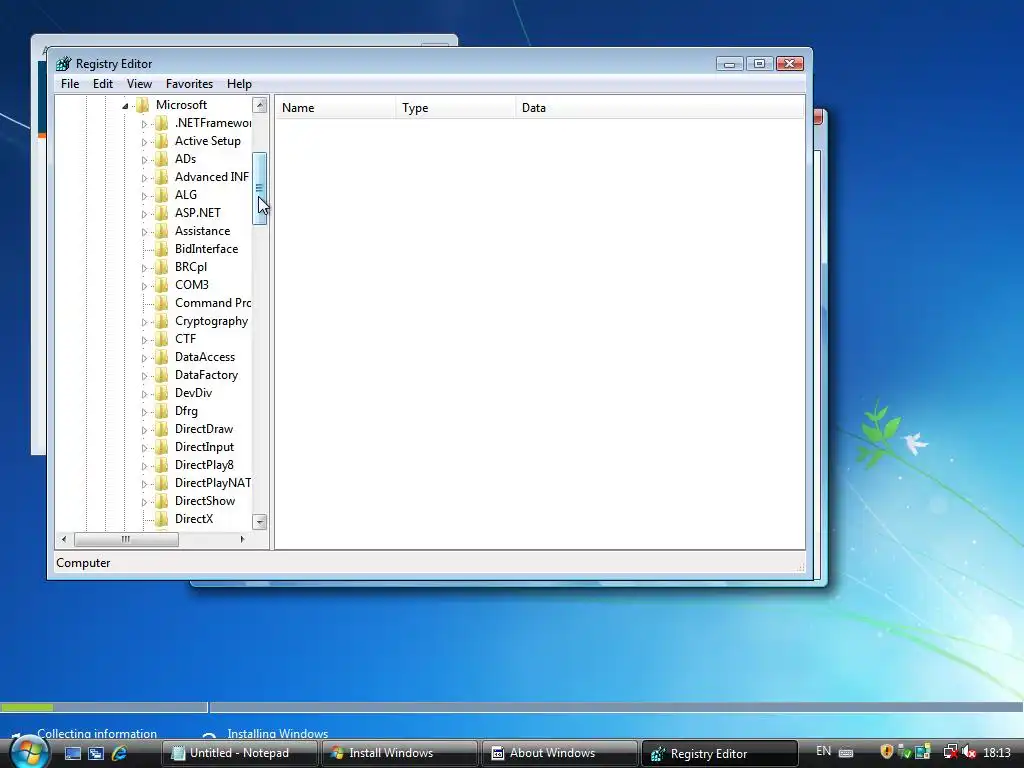
Task: Expand the ADs key
Action: 144,160
